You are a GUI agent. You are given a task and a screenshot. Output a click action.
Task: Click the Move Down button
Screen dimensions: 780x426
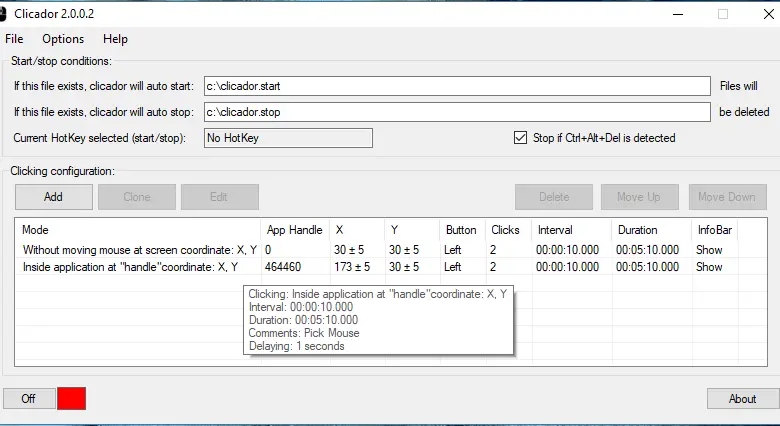[x=727, y=197]
